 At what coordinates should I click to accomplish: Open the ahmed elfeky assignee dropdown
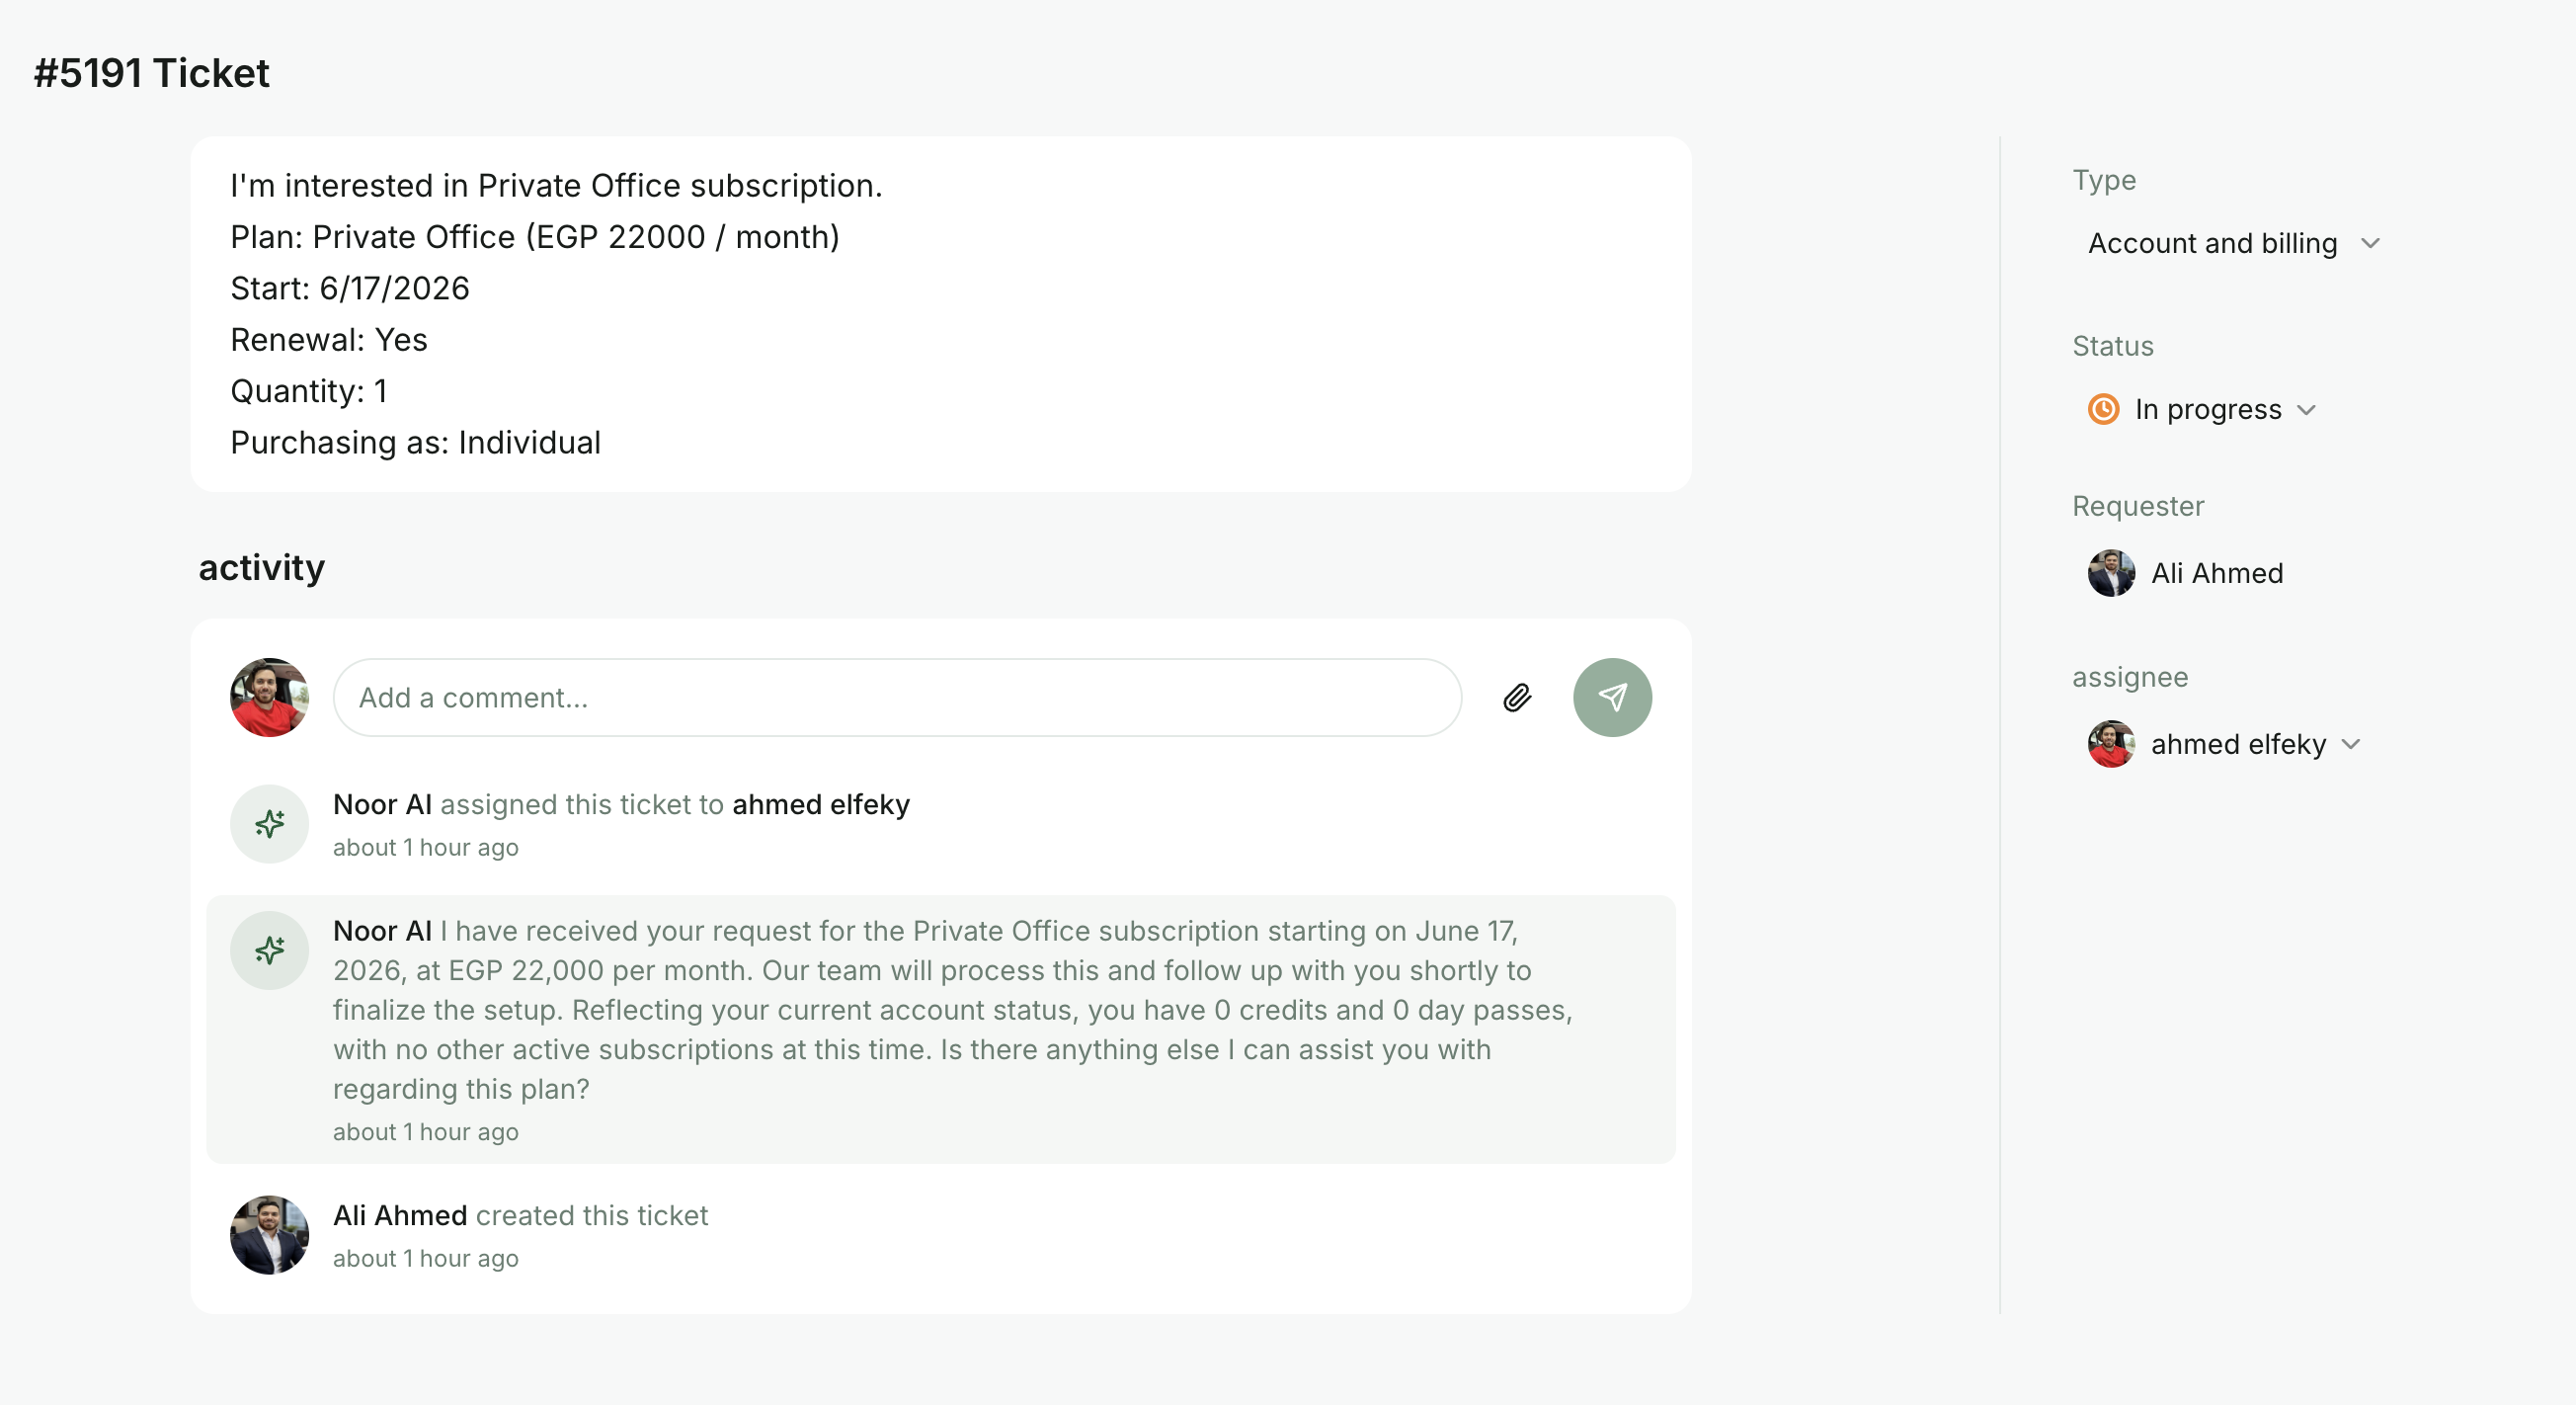(2224, 744)
